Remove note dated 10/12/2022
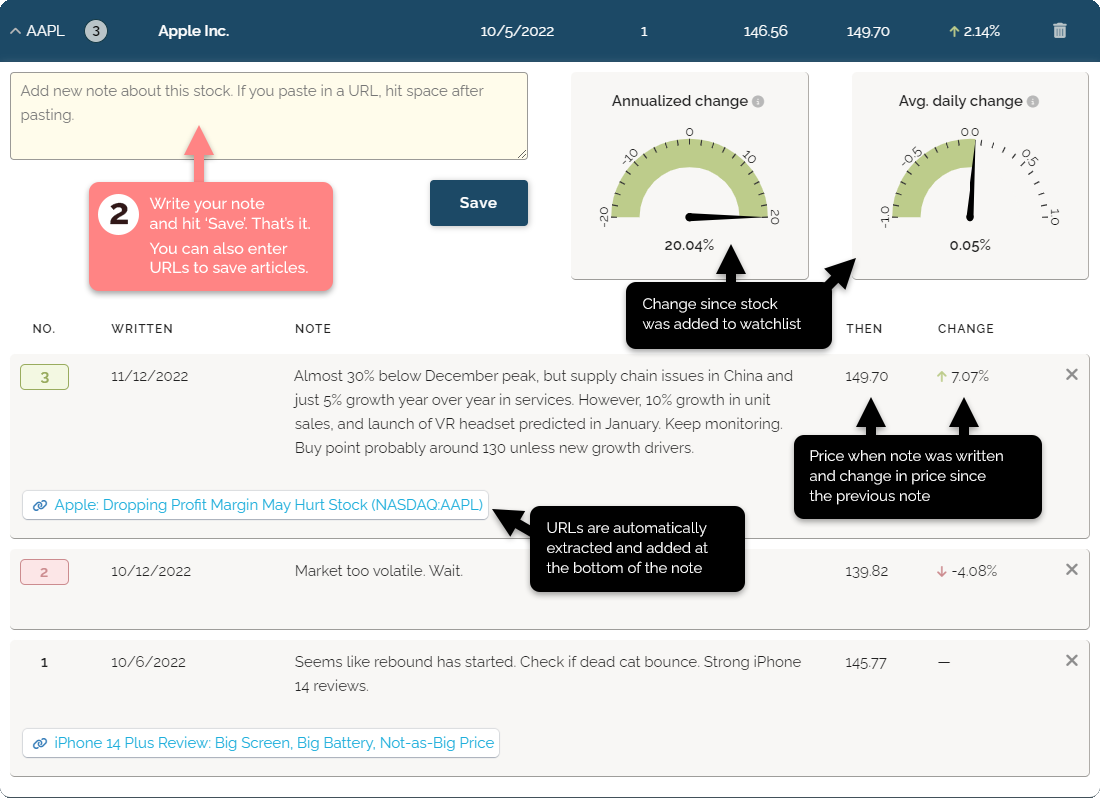The image size is (1100, 798). click(1071, 569)
